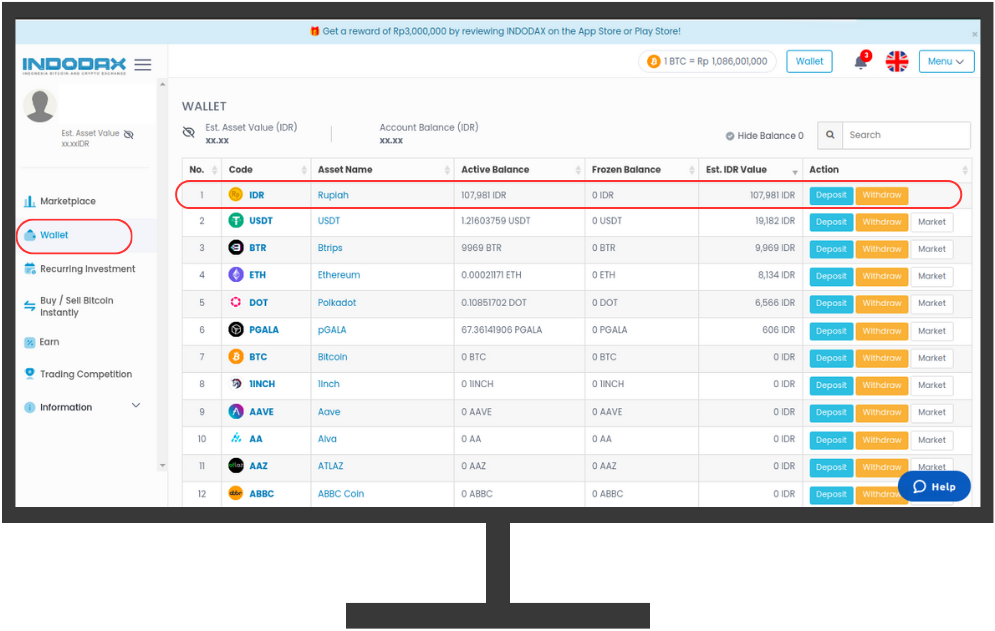Click the AAZ ATLAZ coin icon

click(x=236, y=465)
